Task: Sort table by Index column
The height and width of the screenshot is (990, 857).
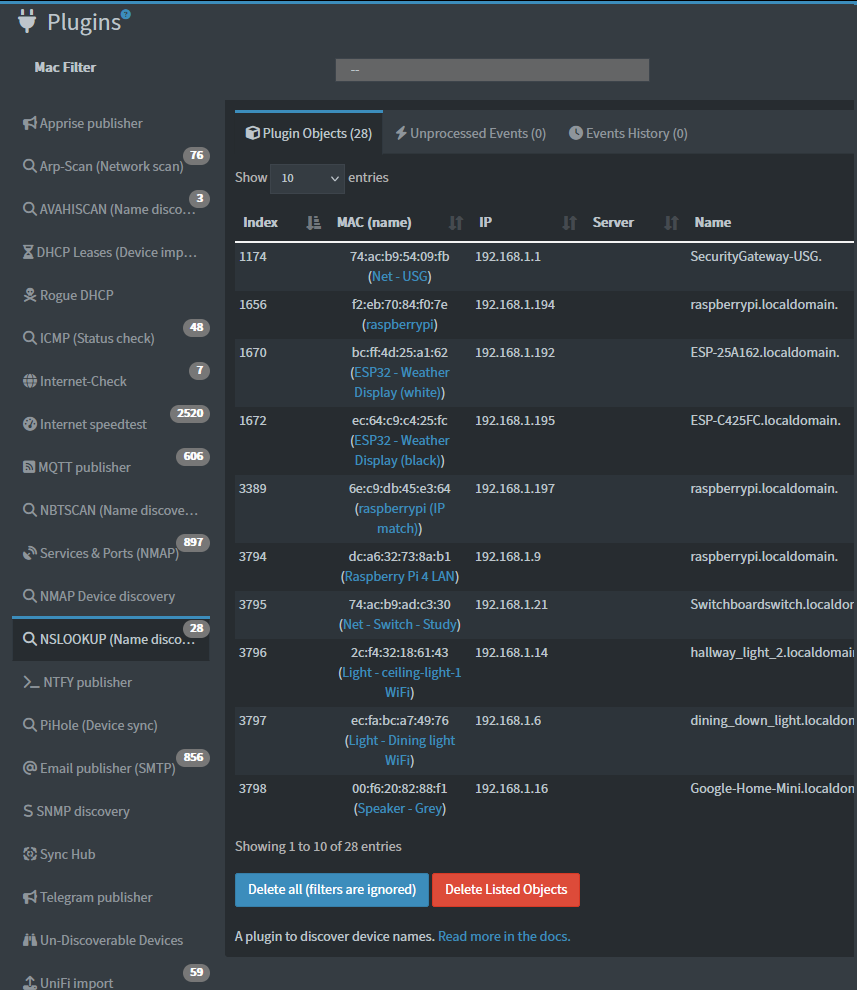Action: click(282, 222)
